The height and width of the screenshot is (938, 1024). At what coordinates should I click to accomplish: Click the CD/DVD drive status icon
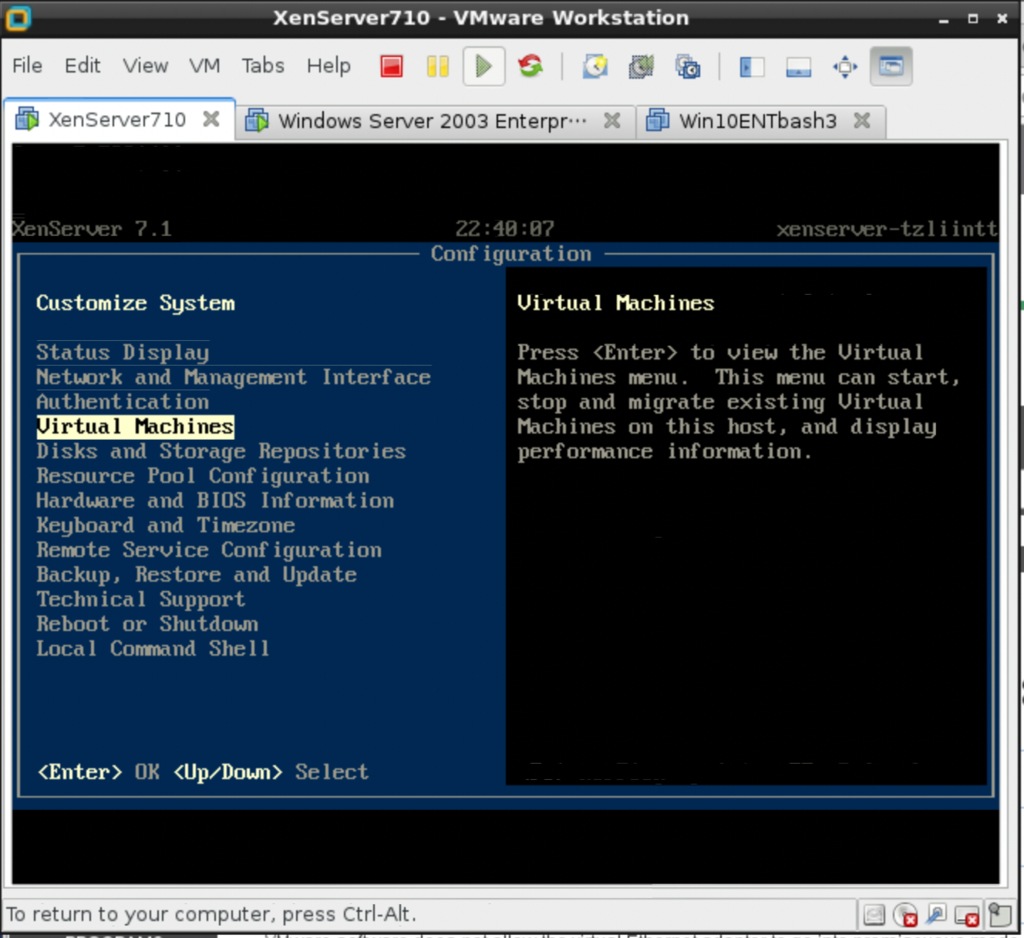pos(905,915)
